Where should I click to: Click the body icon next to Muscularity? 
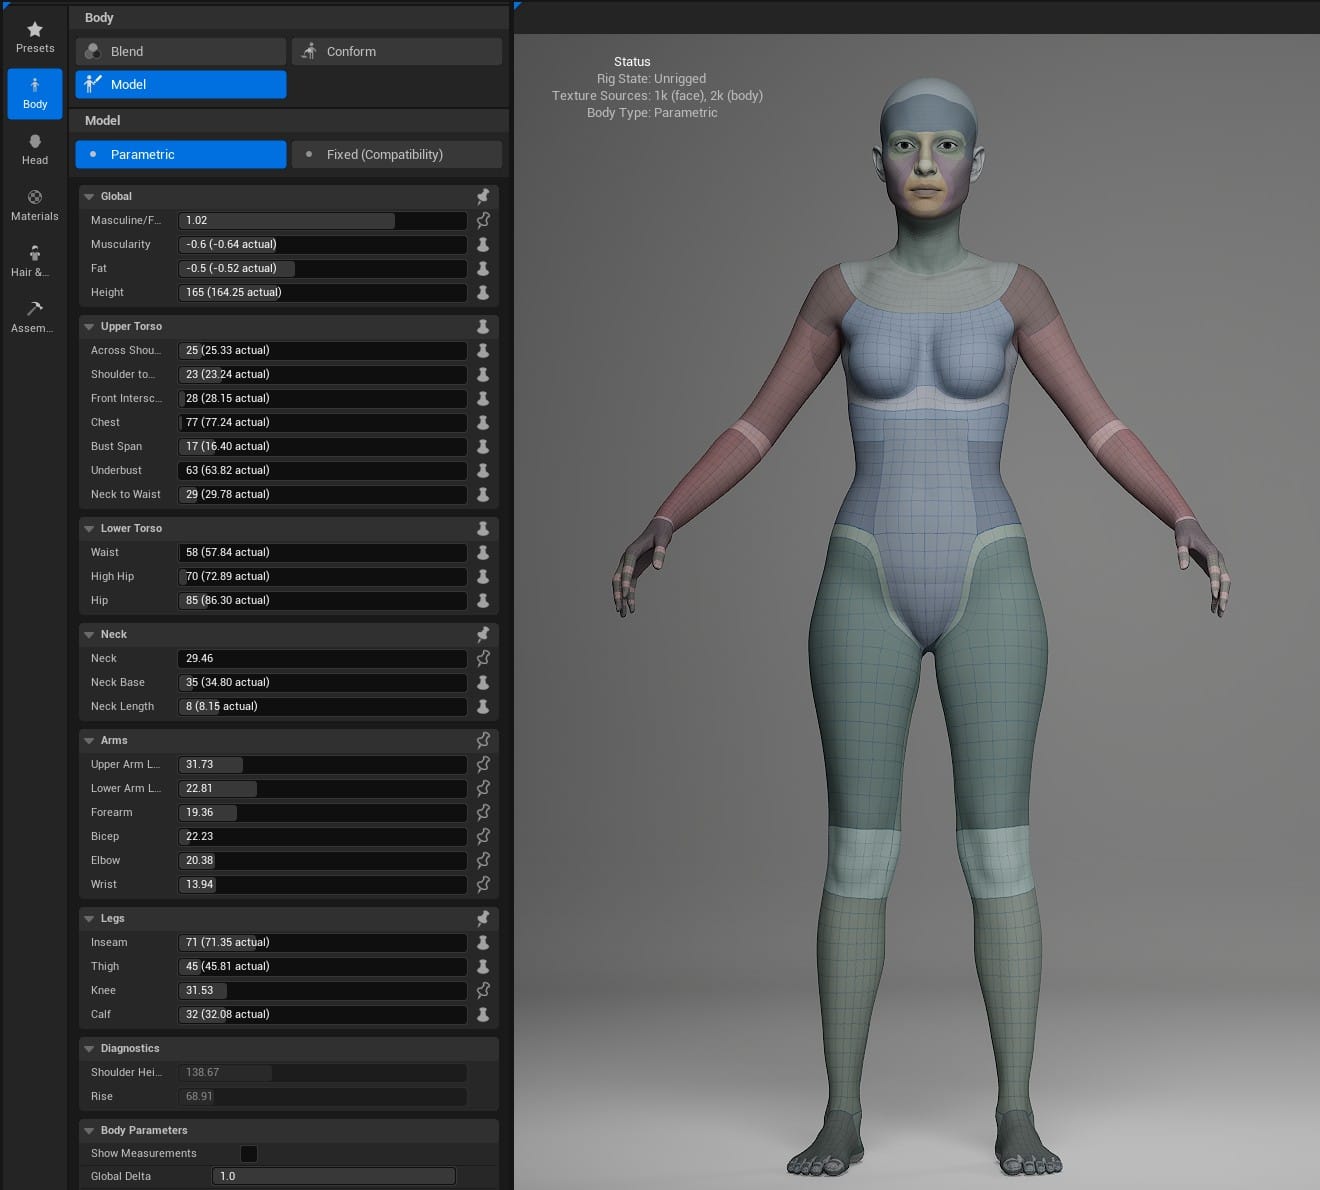click(x=483, y=244)
